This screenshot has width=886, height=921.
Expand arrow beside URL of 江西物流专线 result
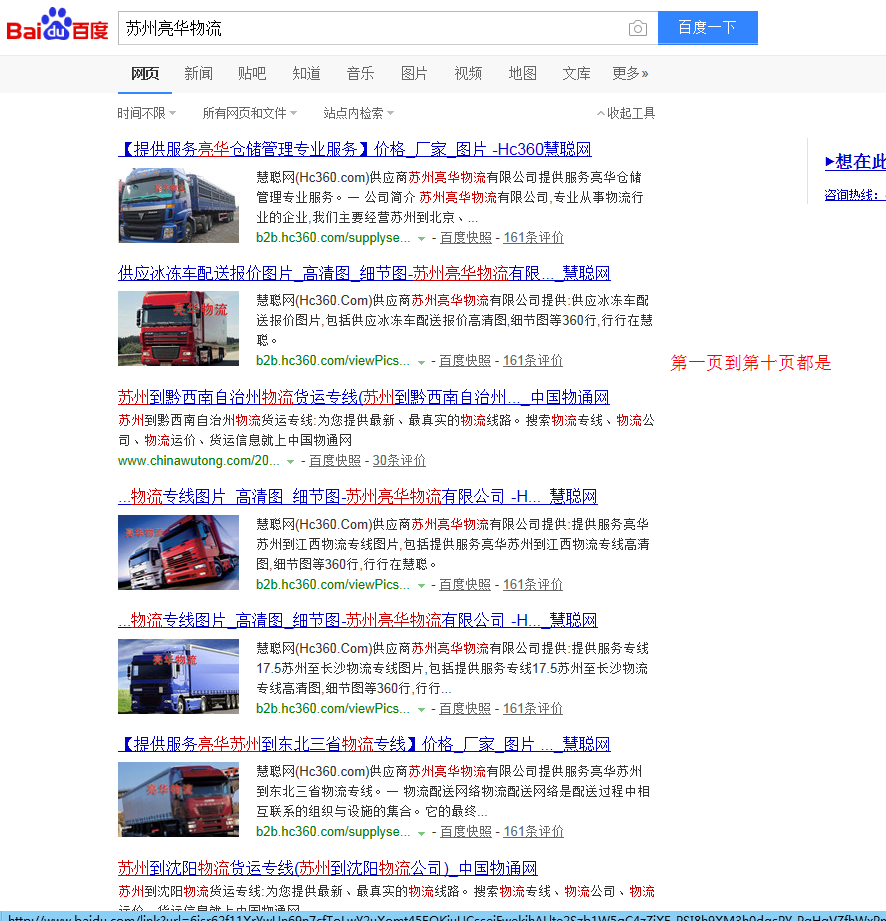click(x=421, y=586)
